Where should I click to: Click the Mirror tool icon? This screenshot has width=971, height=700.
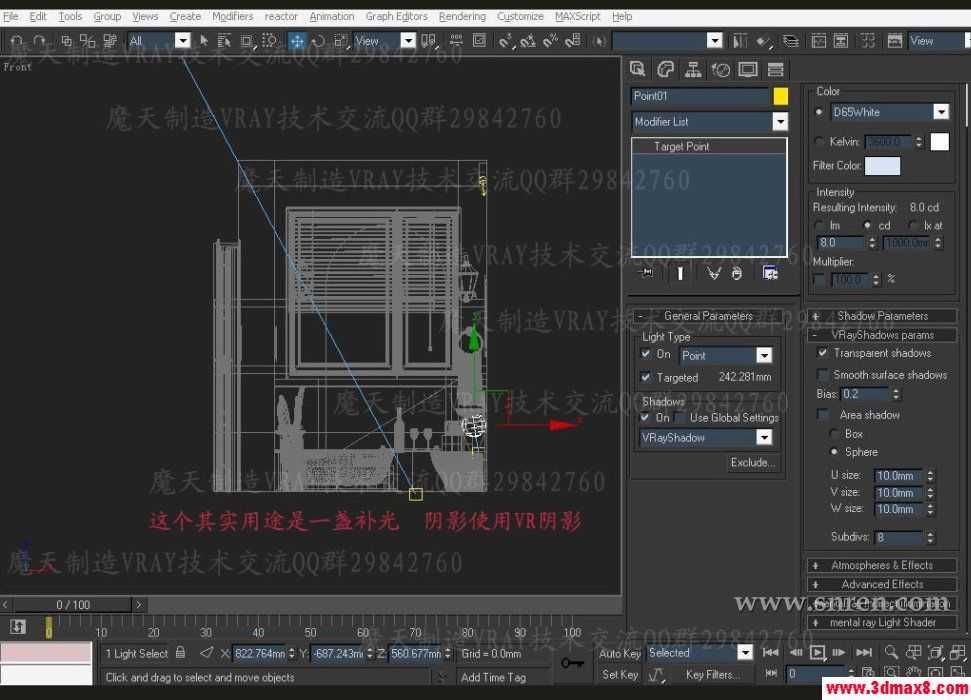tap(740, 41)
